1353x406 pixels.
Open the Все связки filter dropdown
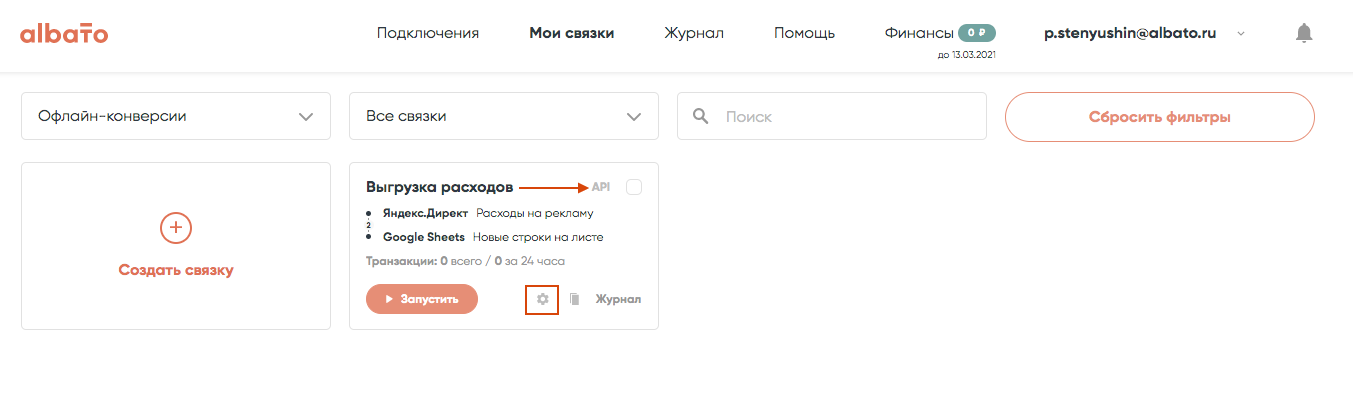[x=504, y=117]
